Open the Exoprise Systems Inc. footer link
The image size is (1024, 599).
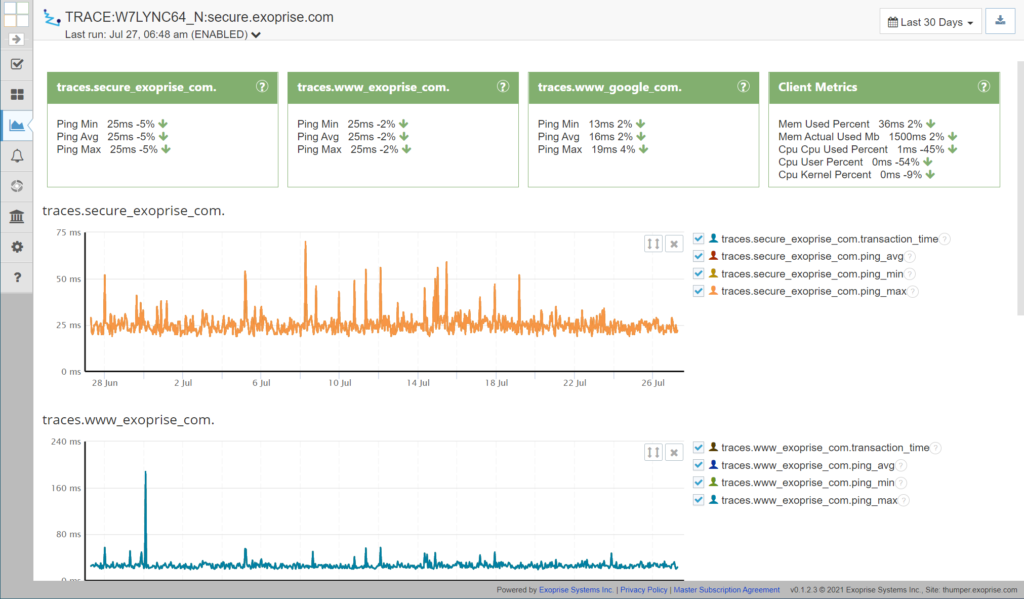tap(576, 590)
